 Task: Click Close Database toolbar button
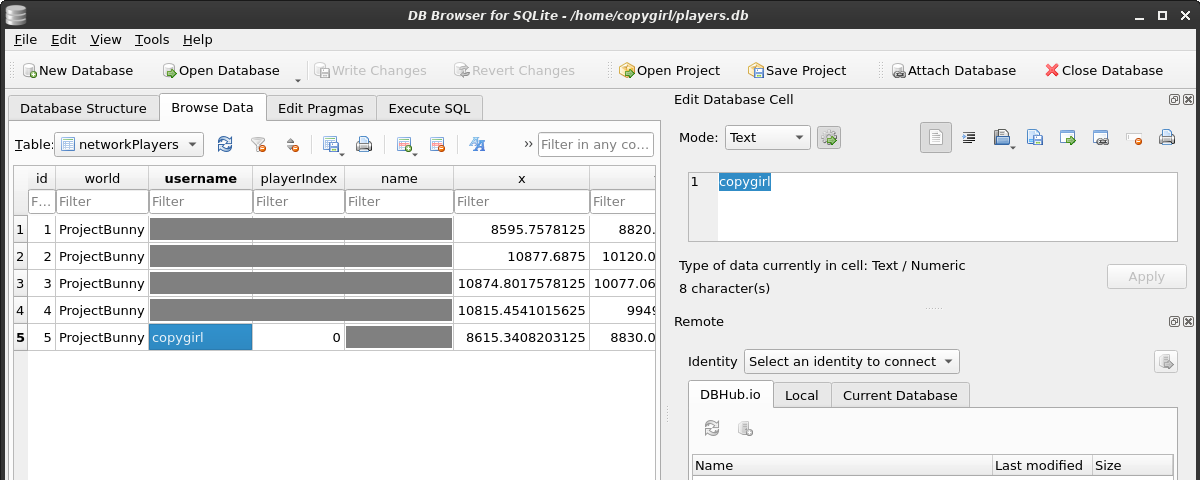tap(1104, 70)
